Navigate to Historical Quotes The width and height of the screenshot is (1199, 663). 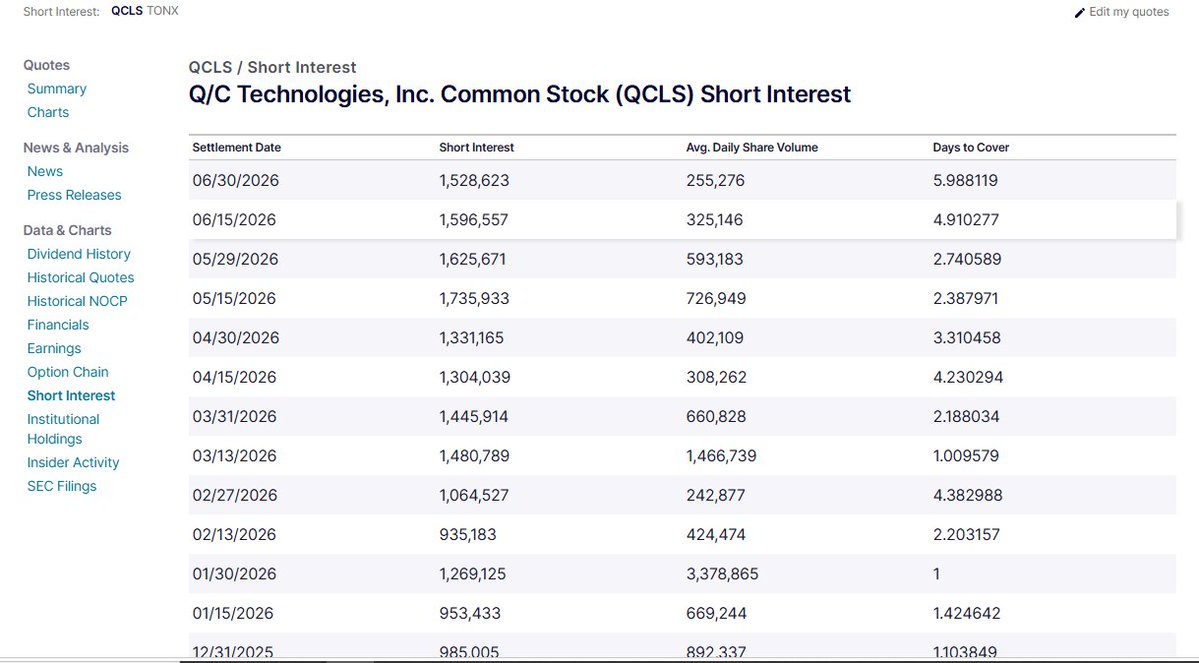80,278
